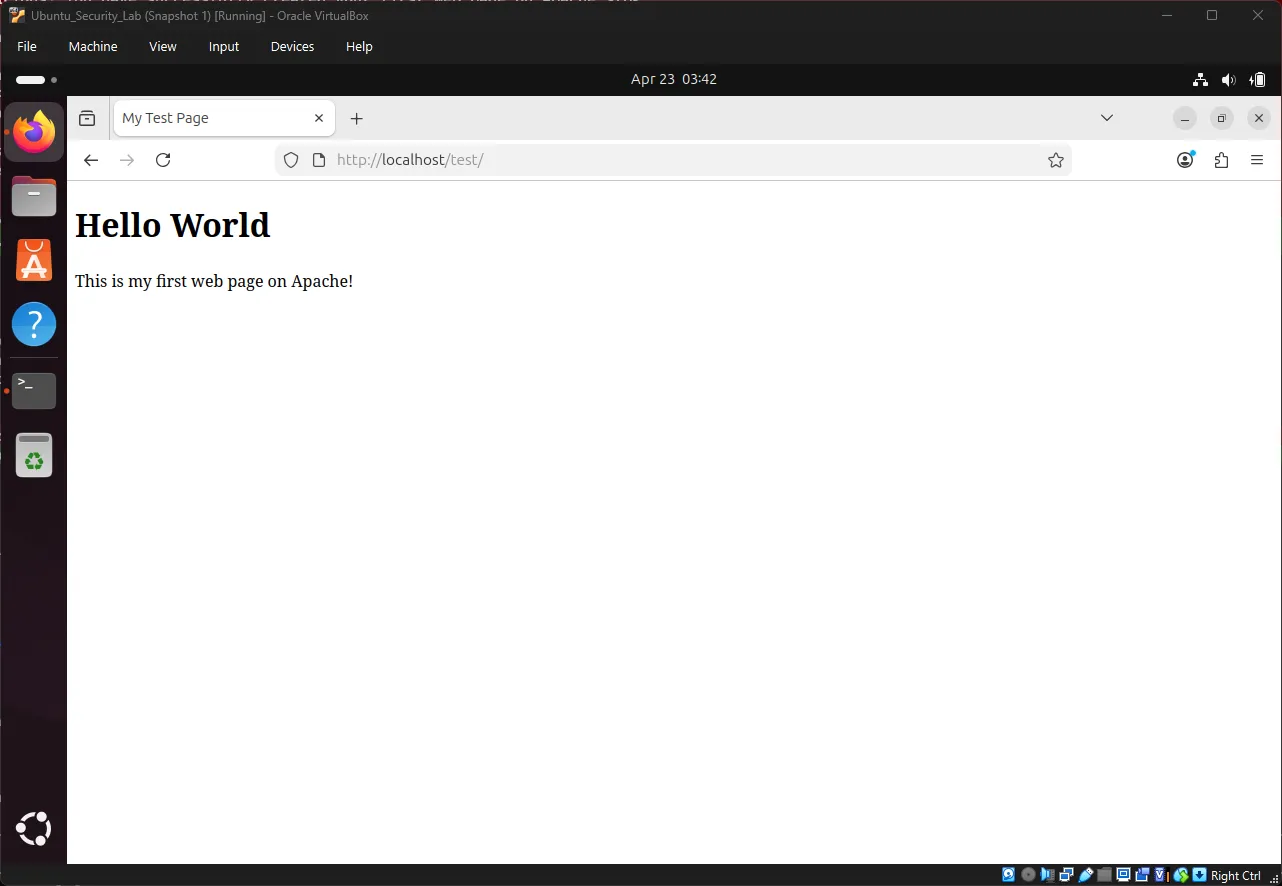Image resolution: width=1282 pixels, height=886 pixels.
Task: Open the Firefox hamburger menu
Action: coord(1257,160)
